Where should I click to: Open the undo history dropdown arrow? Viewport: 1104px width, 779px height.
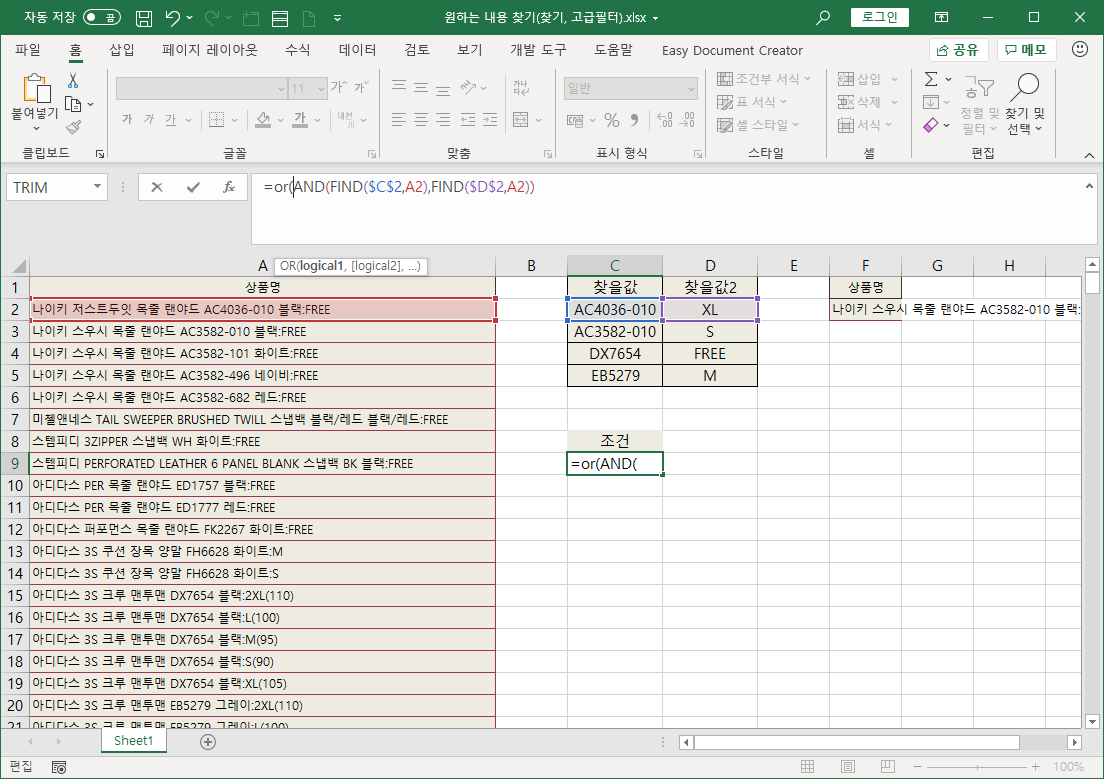click(189, 18)
